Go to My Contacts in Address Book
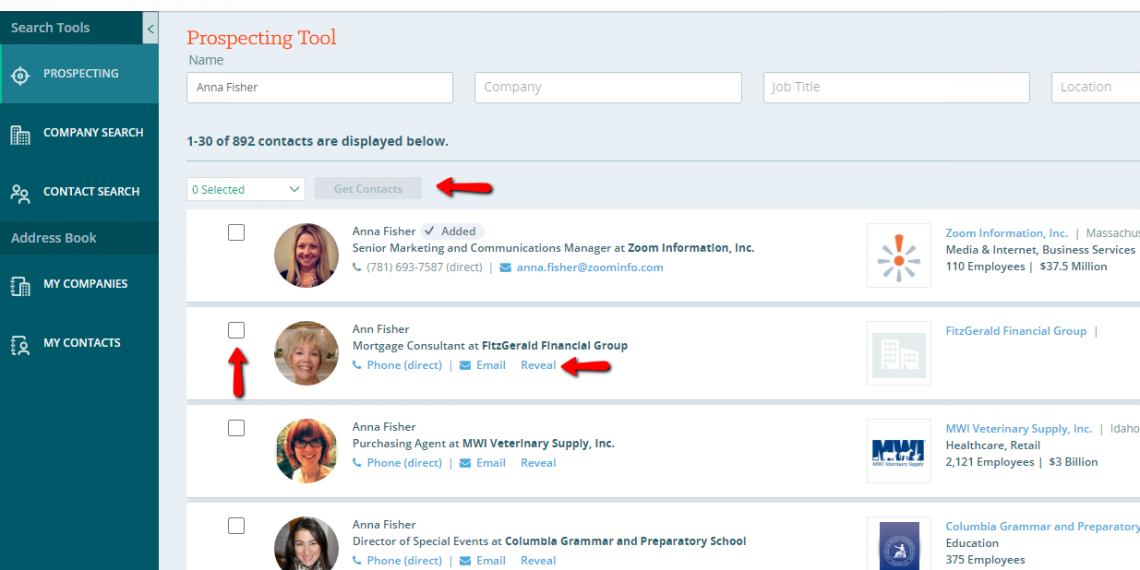1140x570 pixels. [x=82, y=343]
